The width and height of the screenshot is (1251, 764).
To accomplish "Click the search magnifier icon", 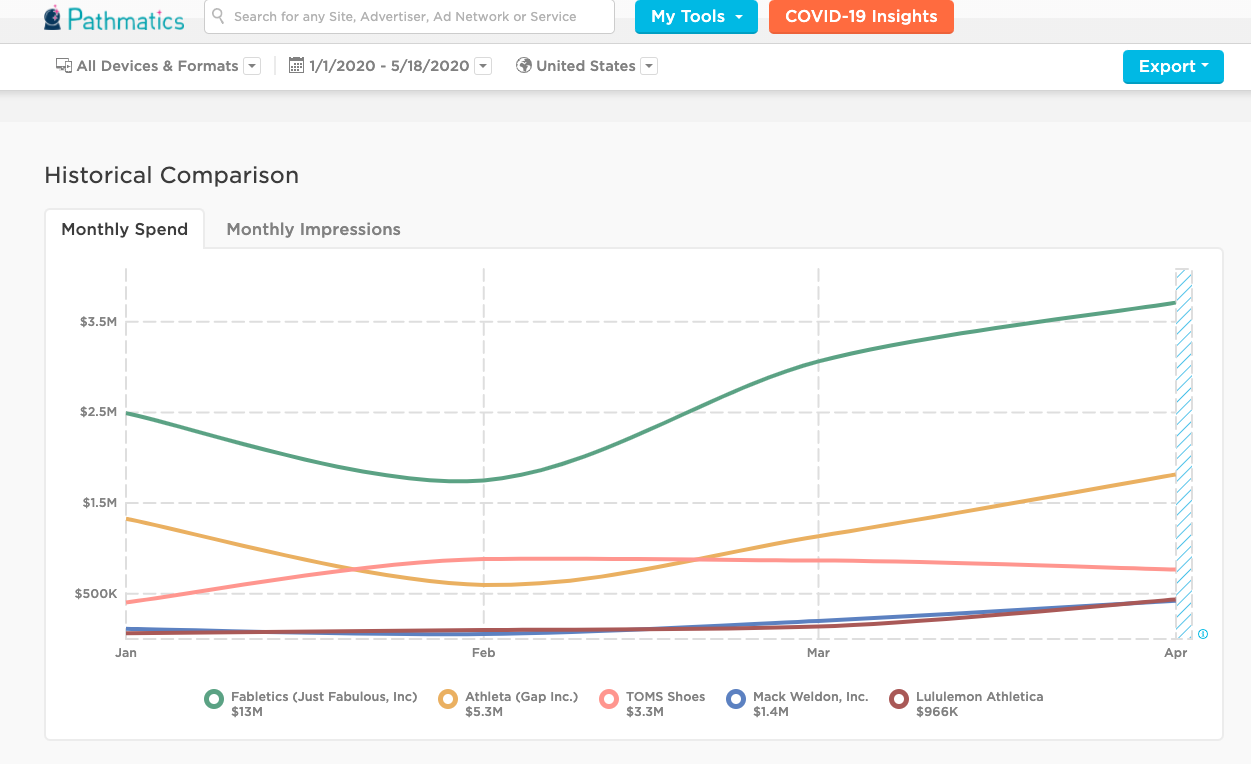I will (x=219, y=16).
